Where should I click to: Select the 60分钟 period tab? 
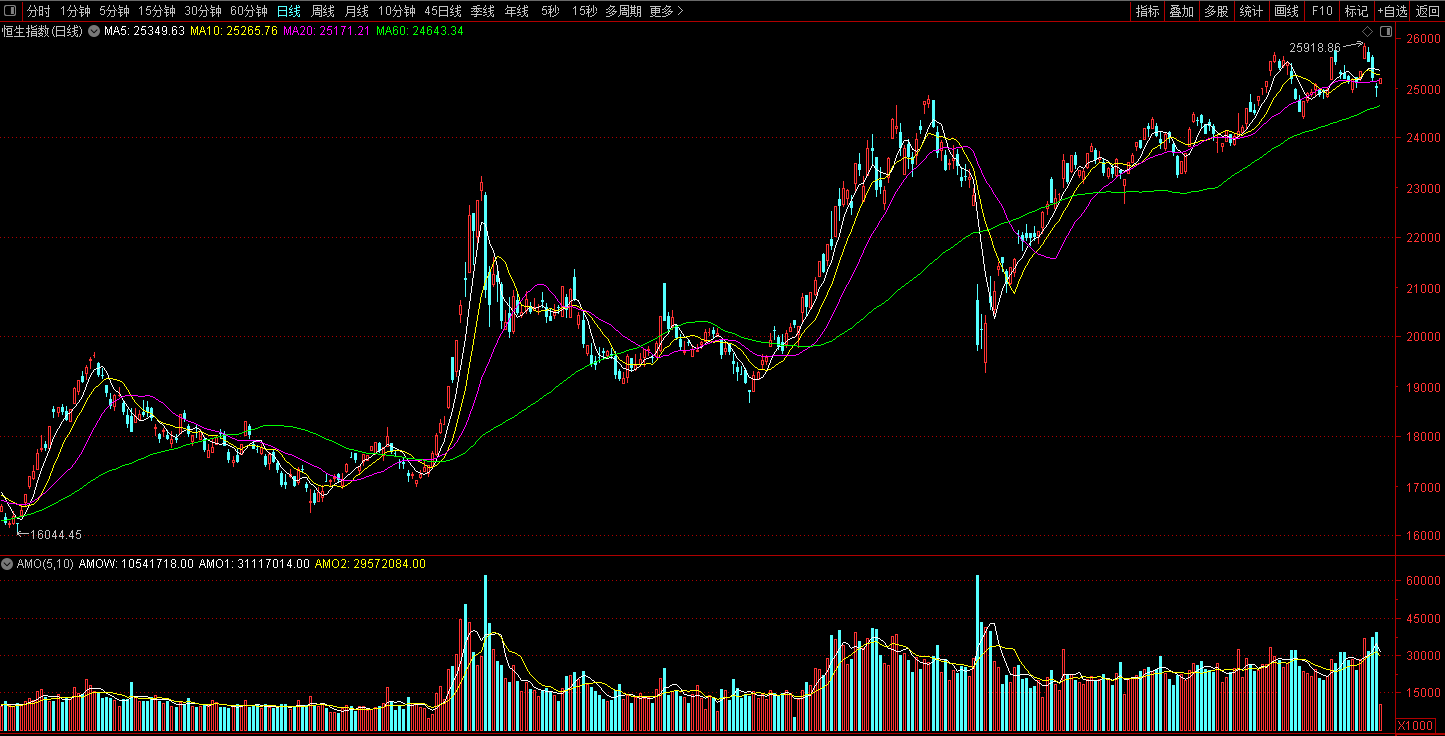(x=248, y=11)
